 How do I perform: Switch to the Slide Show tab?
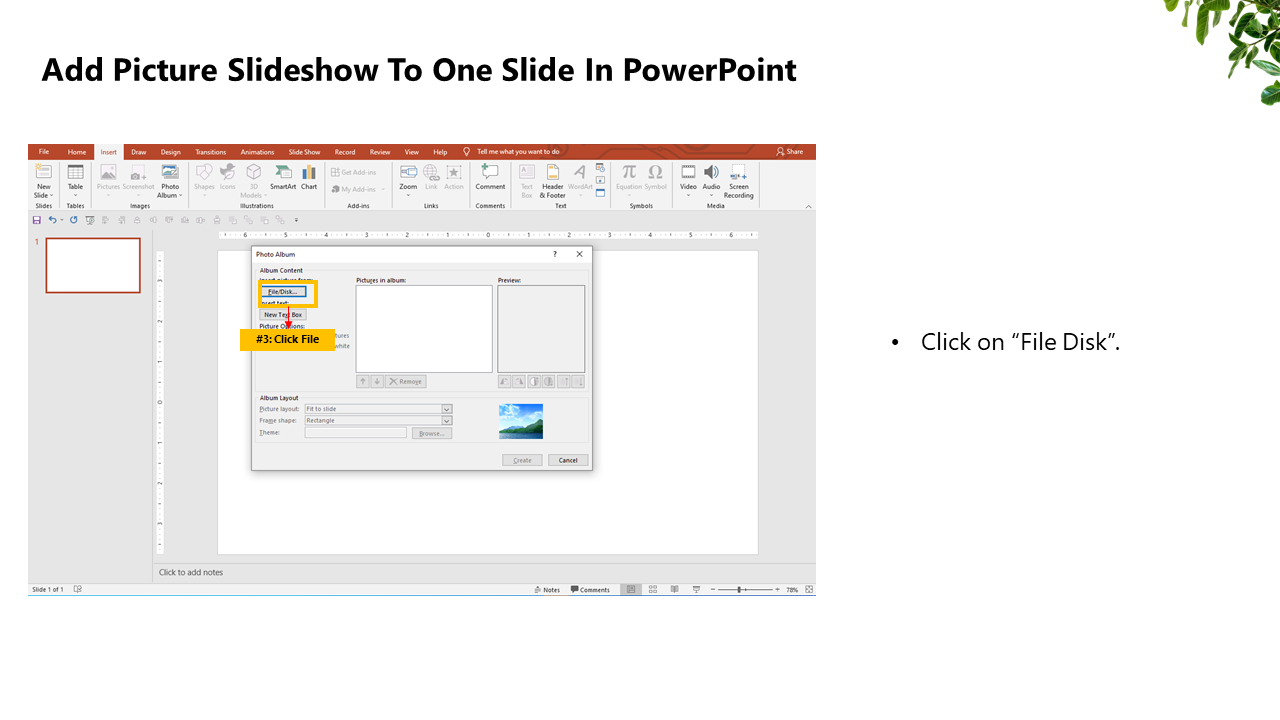click(x=305, y=152)
